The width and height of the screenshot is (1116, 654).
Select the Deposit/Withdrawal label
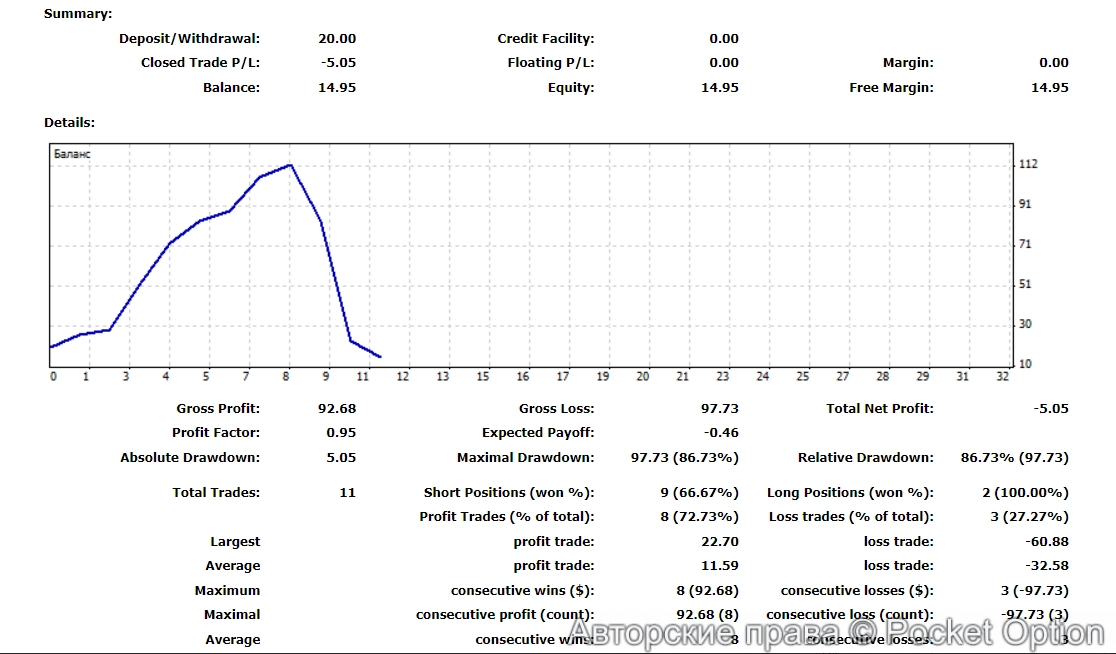189,38
